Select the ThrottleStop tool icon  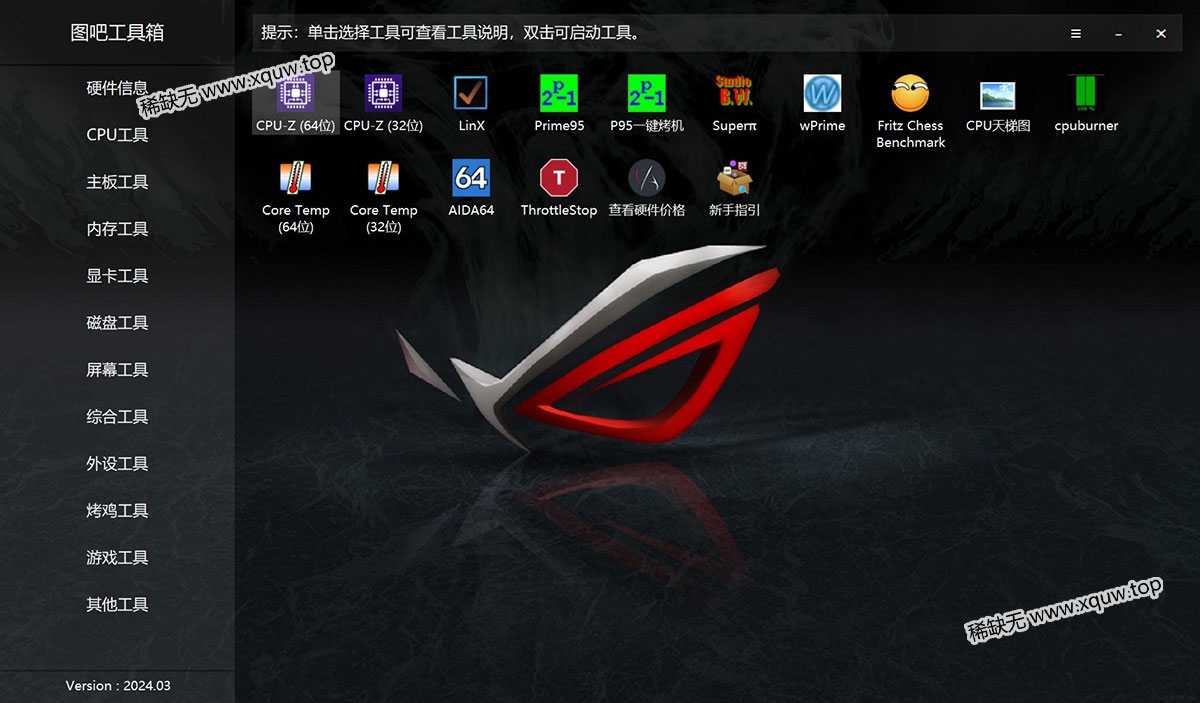pyautogui.click(x=559, y=178)
